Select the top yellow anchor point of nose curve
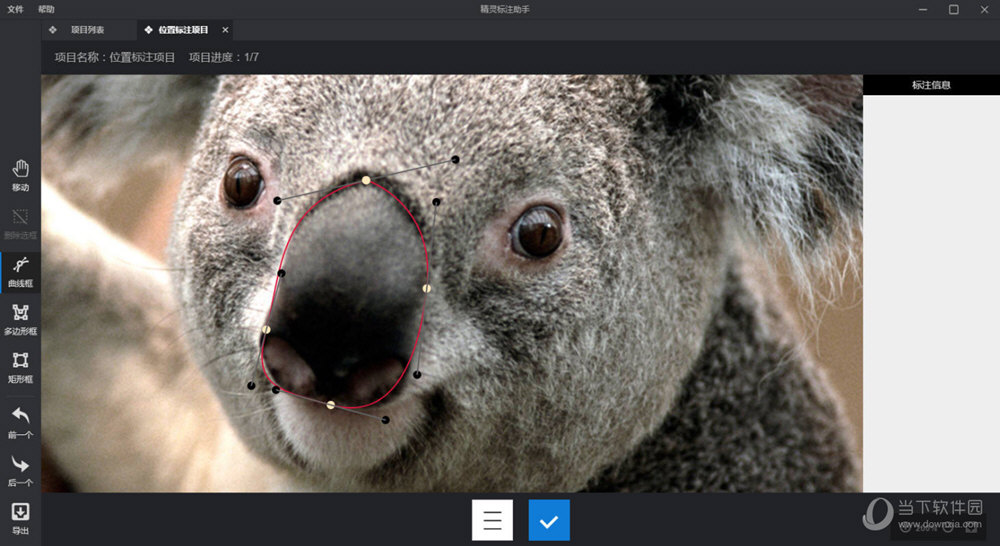The height and width of the screenshot is (546, 1000). pyautogui.click(x=366, y=181)
